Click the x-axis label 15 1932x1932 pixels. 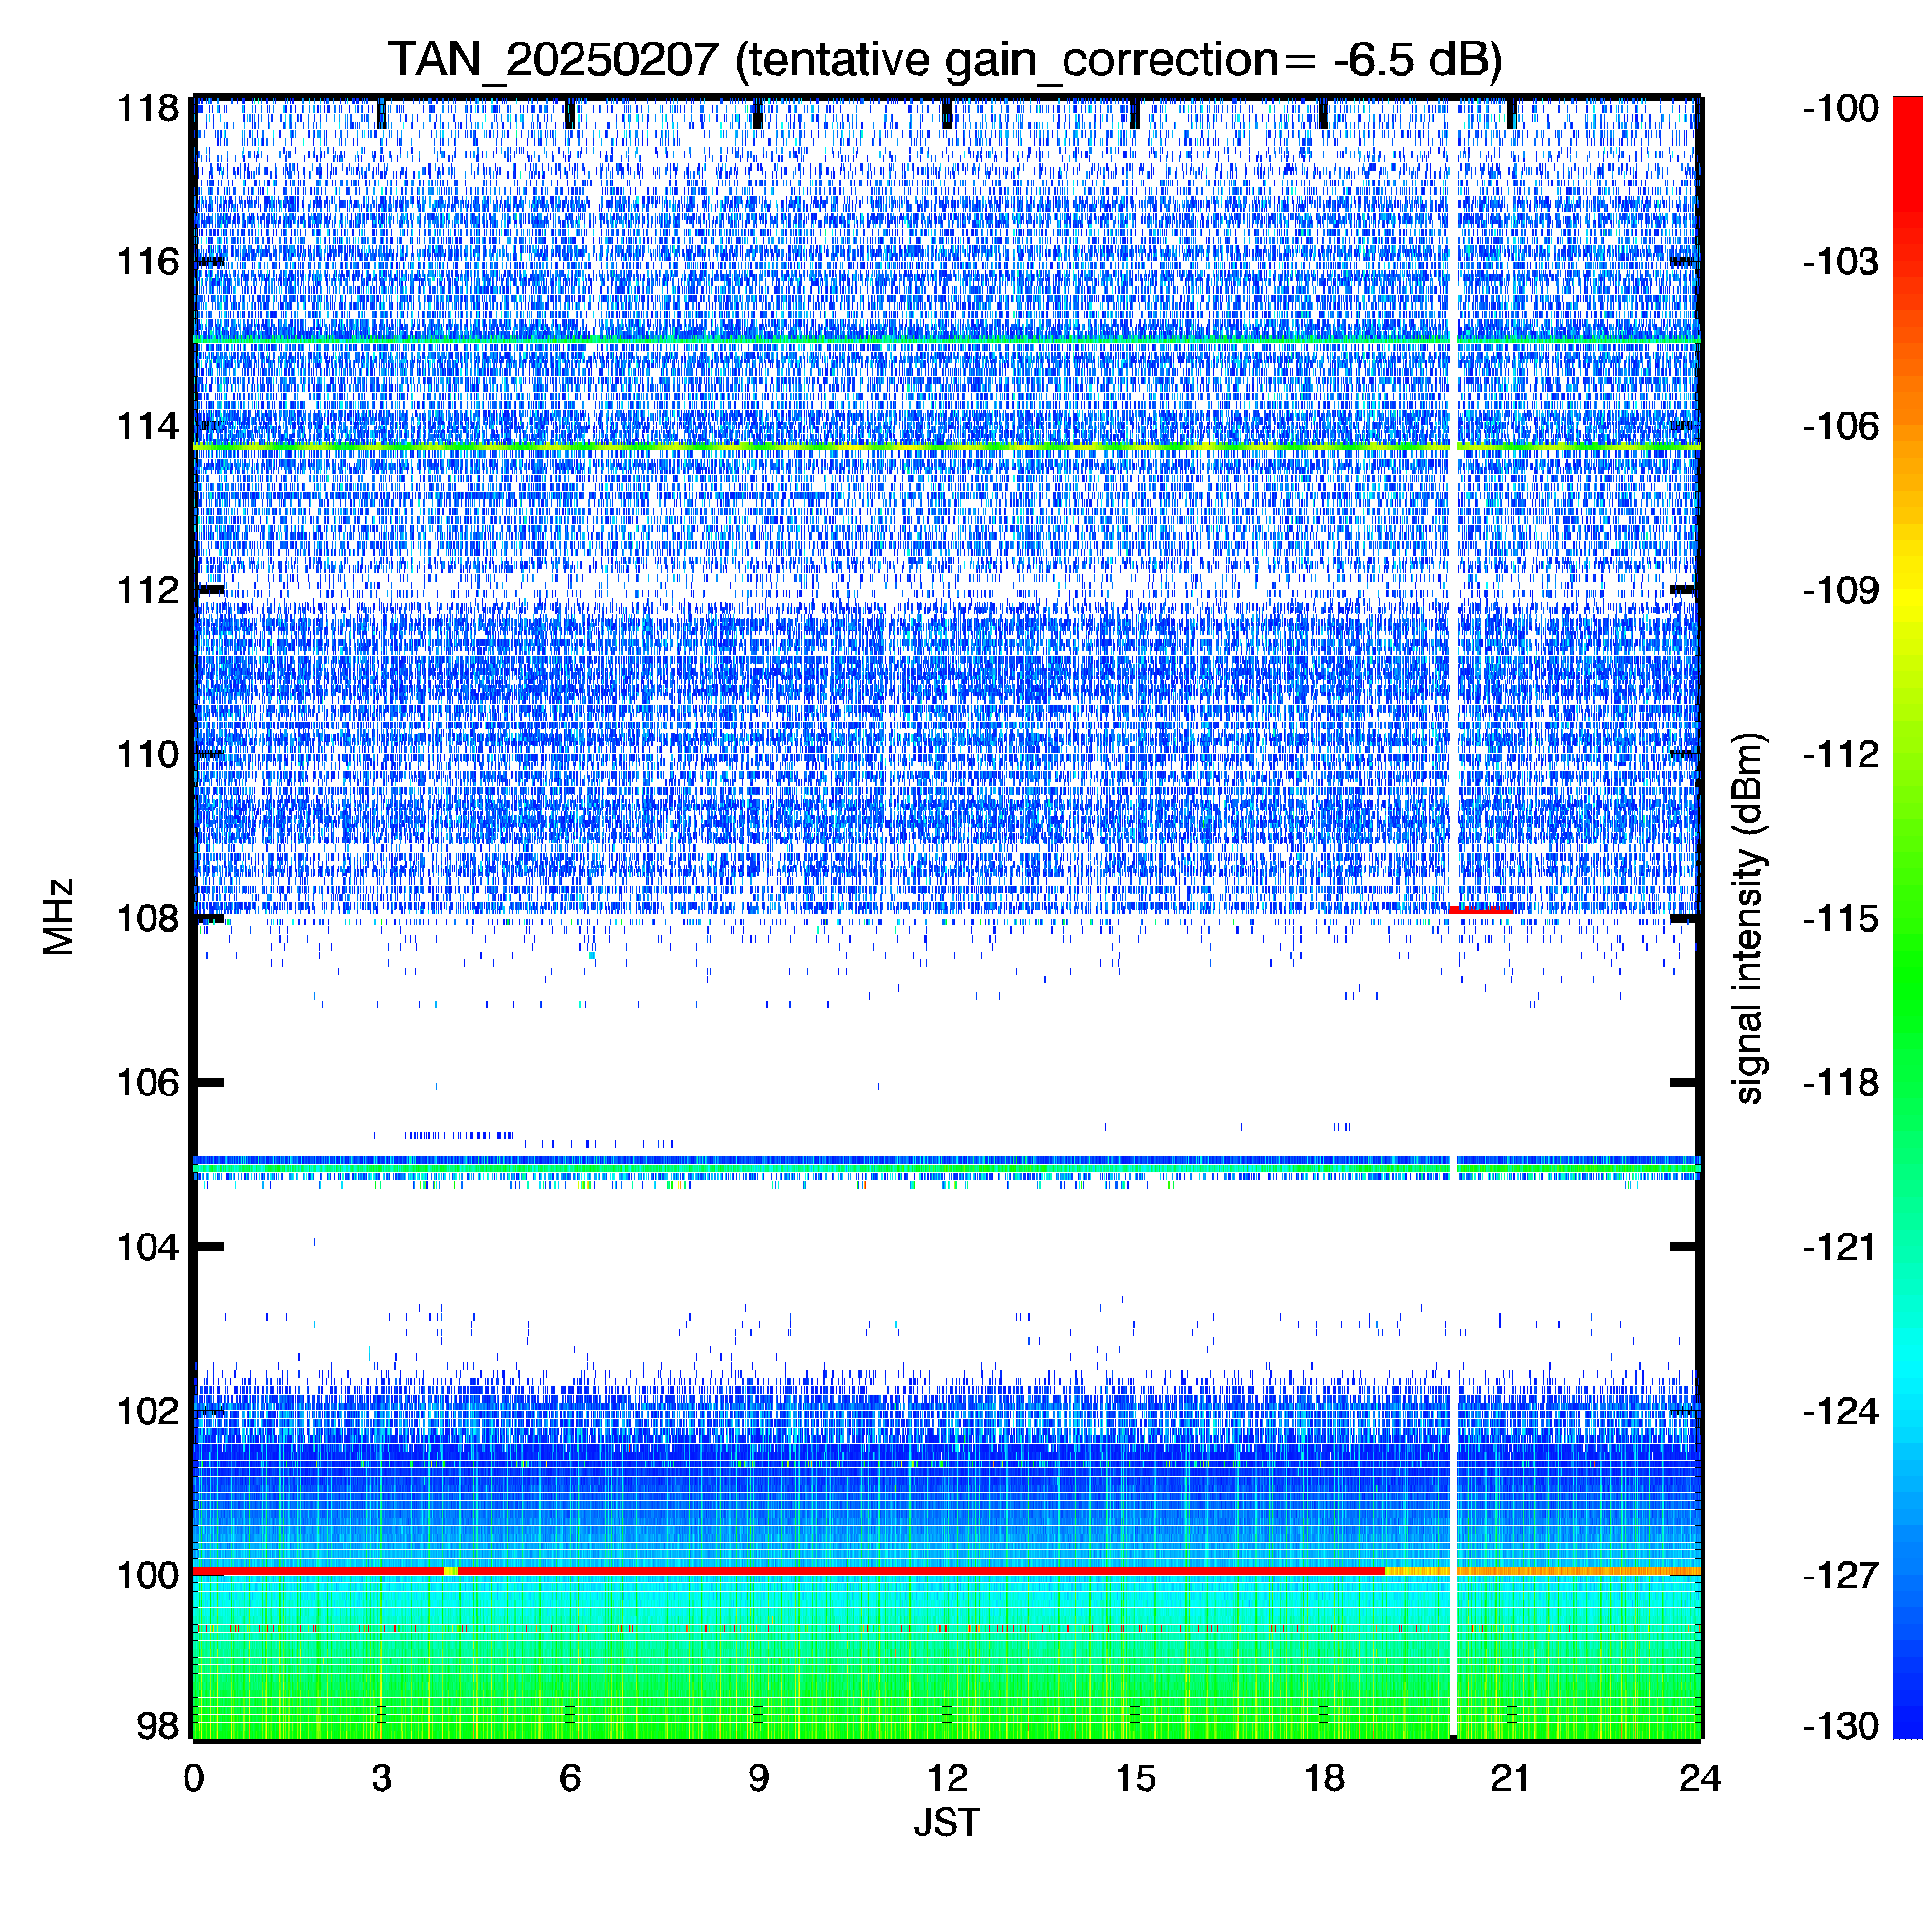[x=1135, y=1779]
